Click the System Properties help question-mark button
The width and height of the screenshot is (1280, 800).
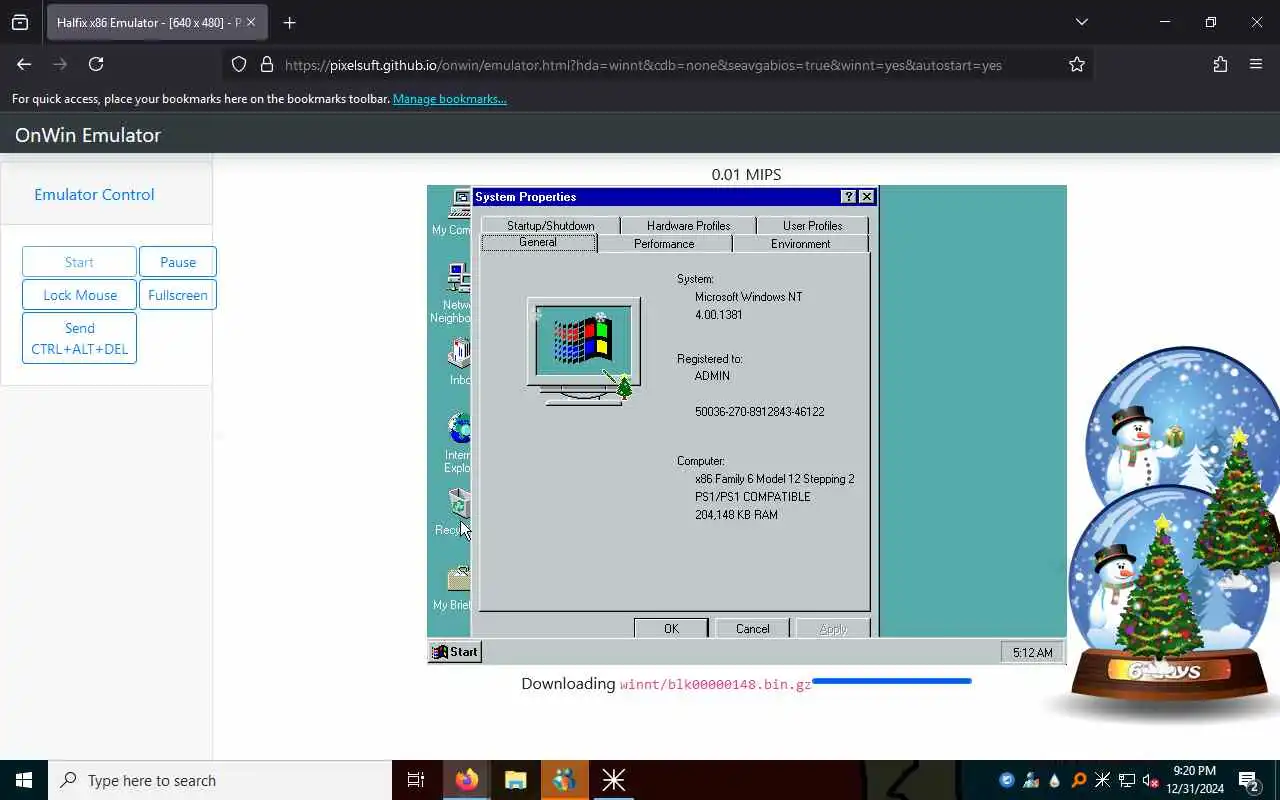pyautogui.click(x=848, y=197)
